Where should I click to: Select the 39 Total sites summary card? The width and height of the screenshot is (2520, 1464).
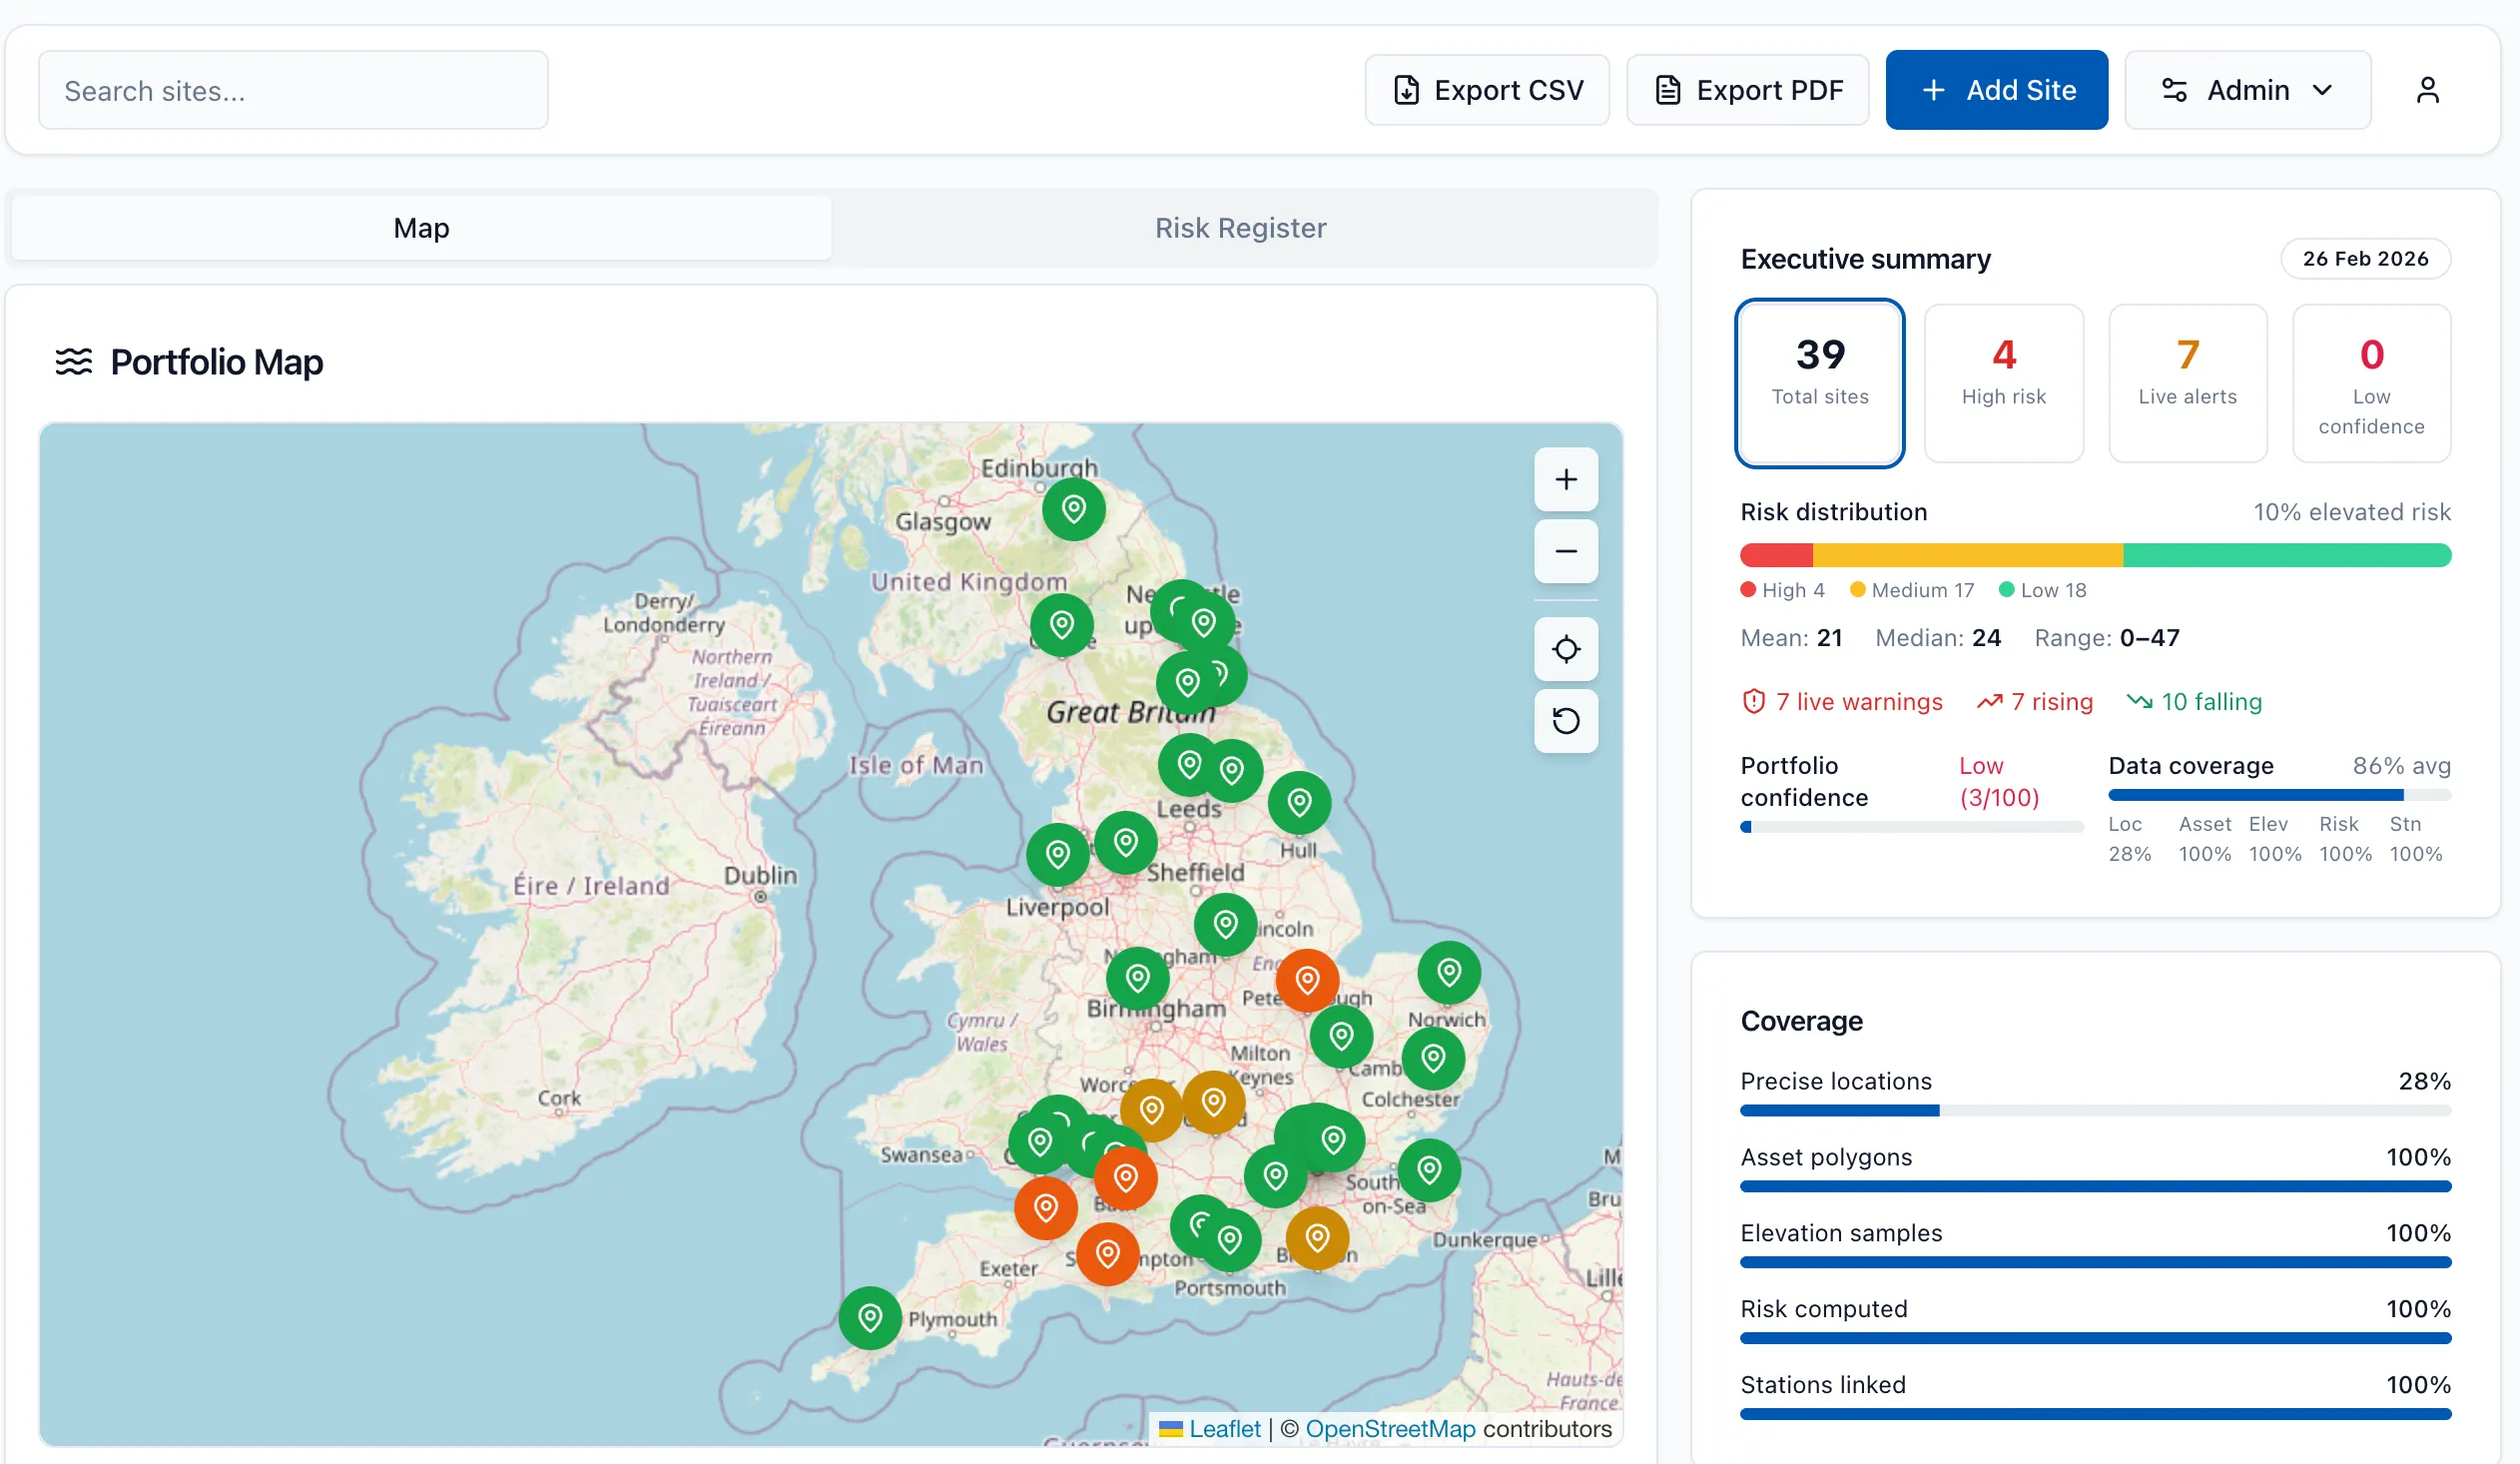coord(1820,383)
